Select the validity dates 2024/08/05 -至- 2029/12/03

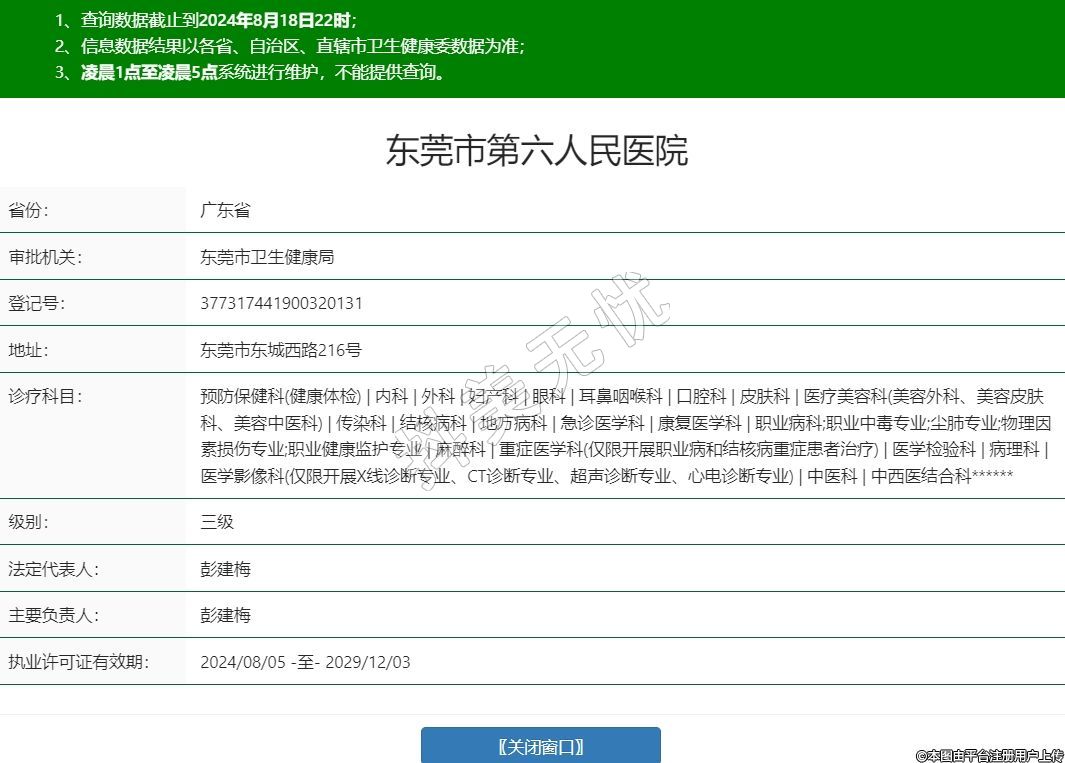pos(305,662)
